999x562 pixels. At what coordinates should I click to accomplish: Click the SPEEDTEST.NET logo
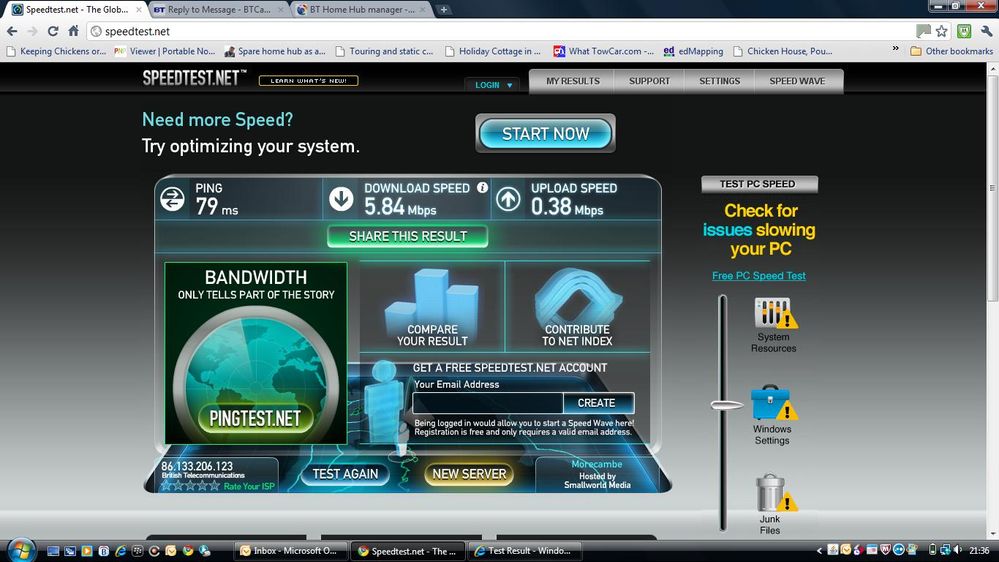click(194, 78)
